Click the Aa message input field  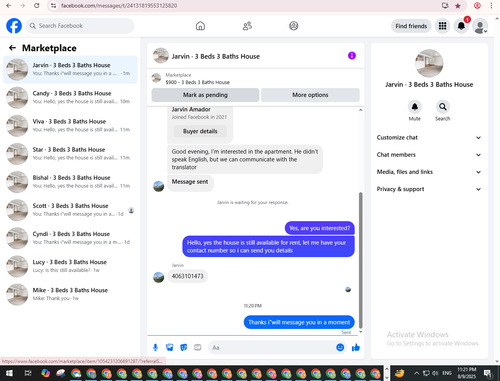pos(272,348)
